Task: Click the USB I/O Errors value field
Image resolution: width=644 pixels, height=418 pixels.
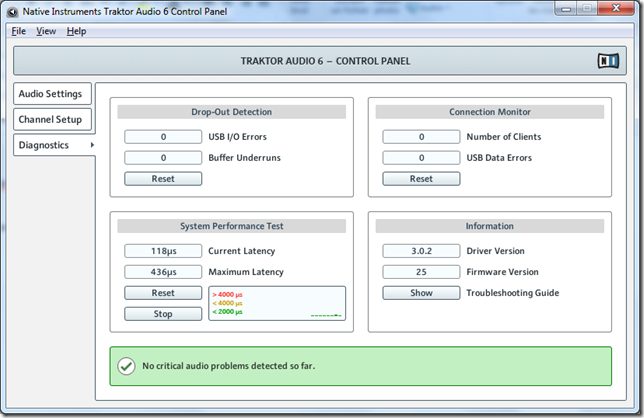Action: [x=163, y=137]
